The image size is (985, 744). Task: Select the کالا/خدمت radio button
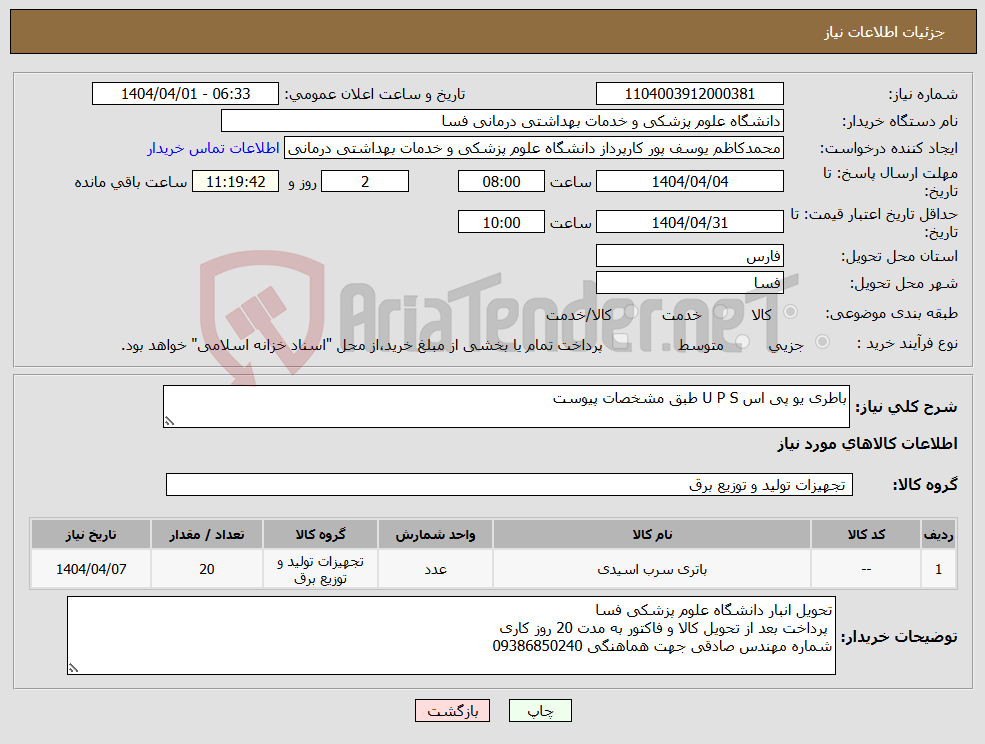click(631, 312)
